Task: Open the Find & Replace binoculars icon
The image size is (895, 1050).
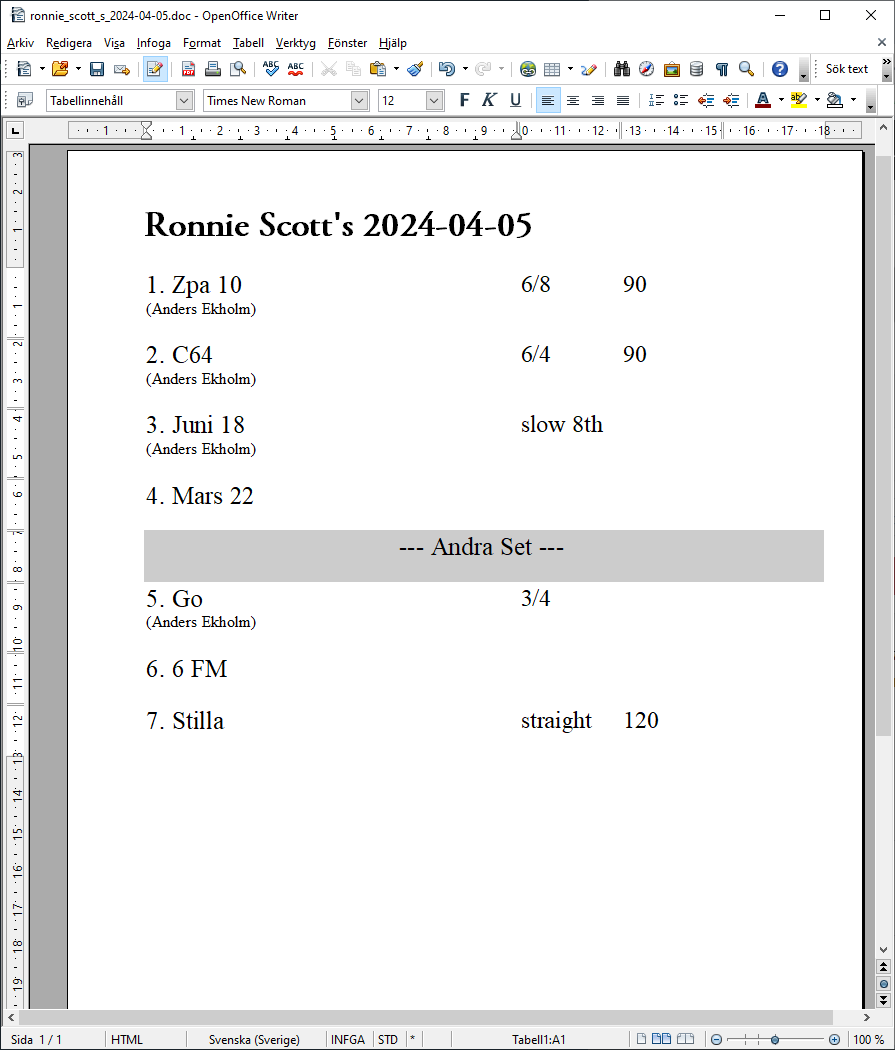Action: point(621,69)
